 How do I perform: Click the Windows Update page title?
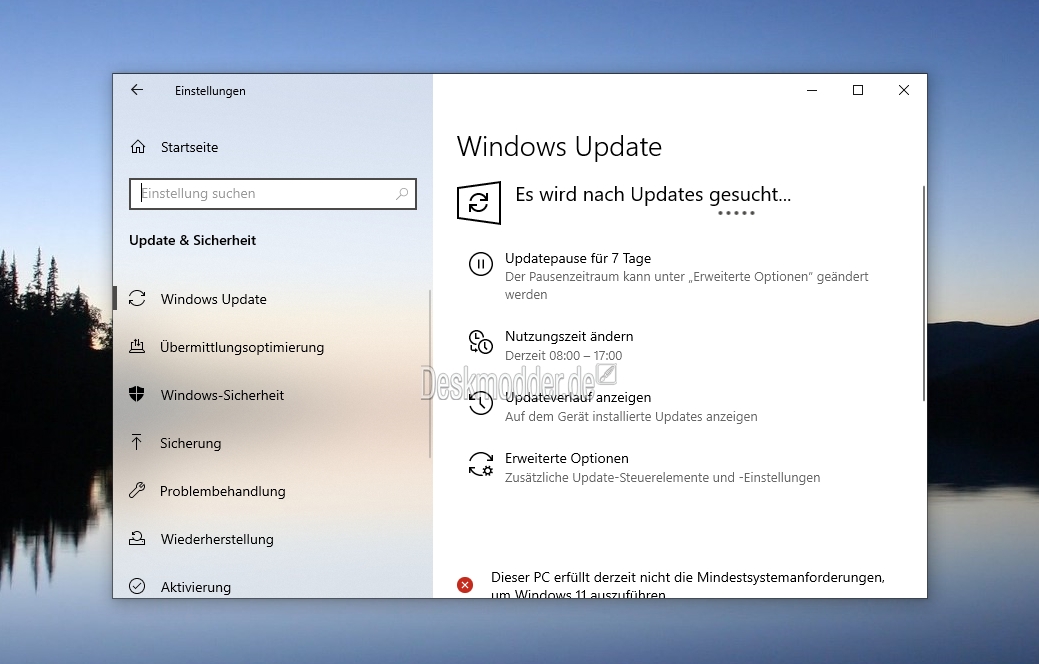559,146
